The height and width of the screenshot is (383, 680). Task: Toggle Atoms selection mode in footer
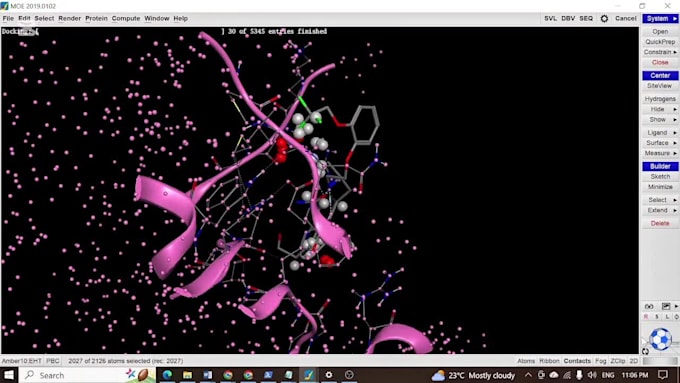click(526, 361)
